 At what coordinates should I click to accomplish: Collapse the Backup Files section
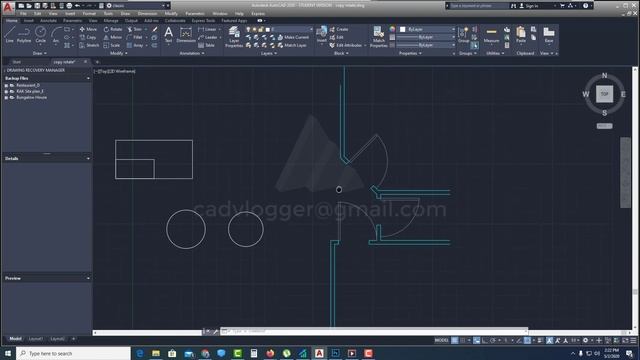88,78
